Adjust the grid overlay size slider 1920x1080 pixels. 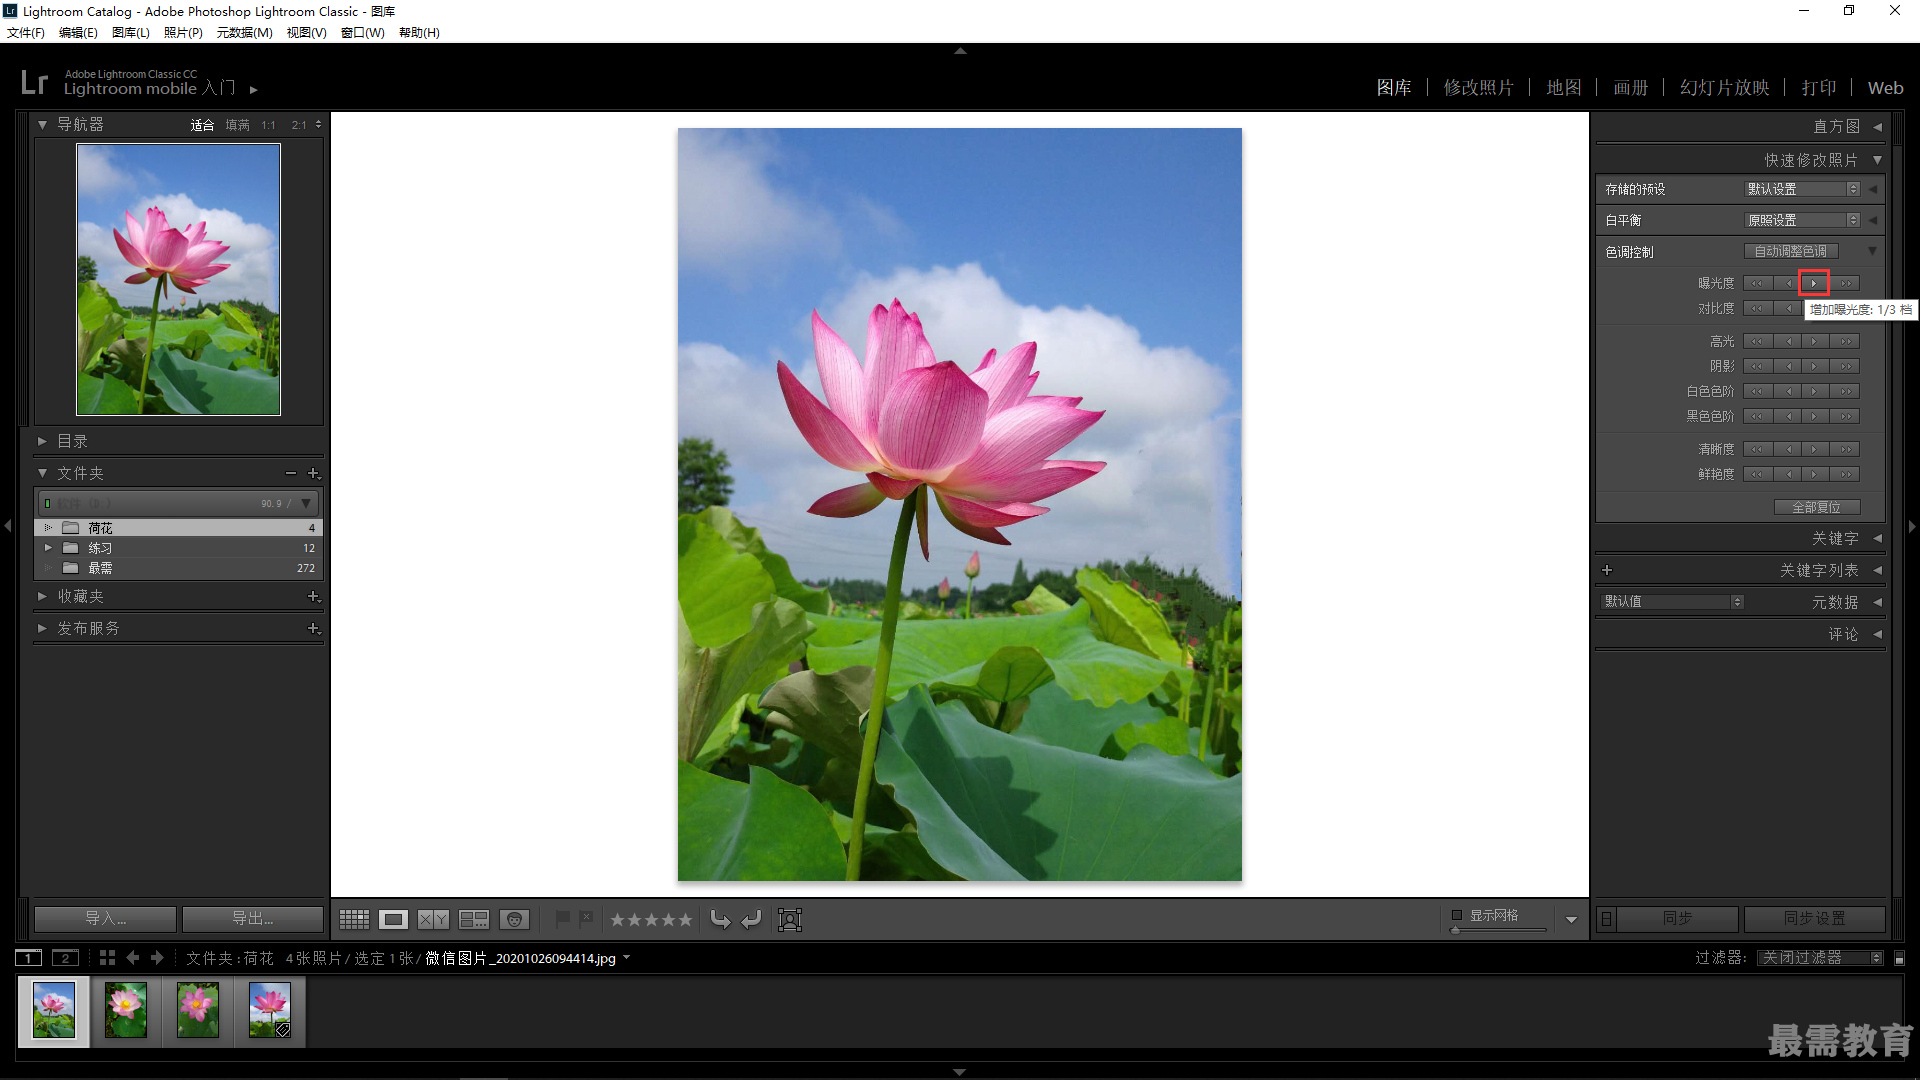coord(1498,930)
